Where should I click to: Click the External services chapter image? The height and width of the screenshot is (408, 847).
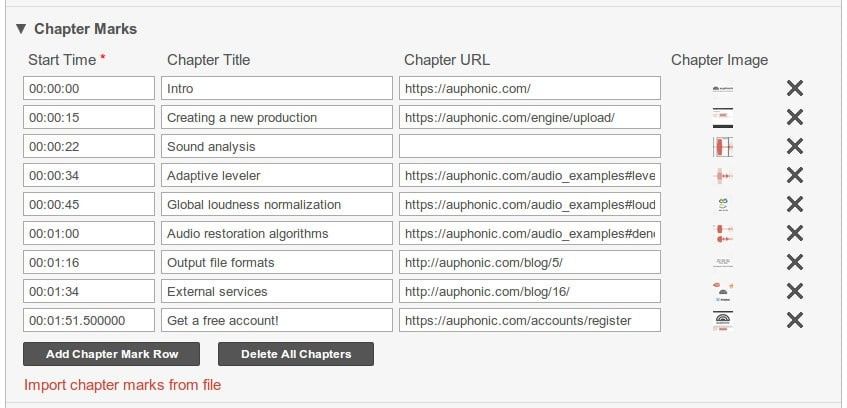pyautogui.click(x=723, y=291)
